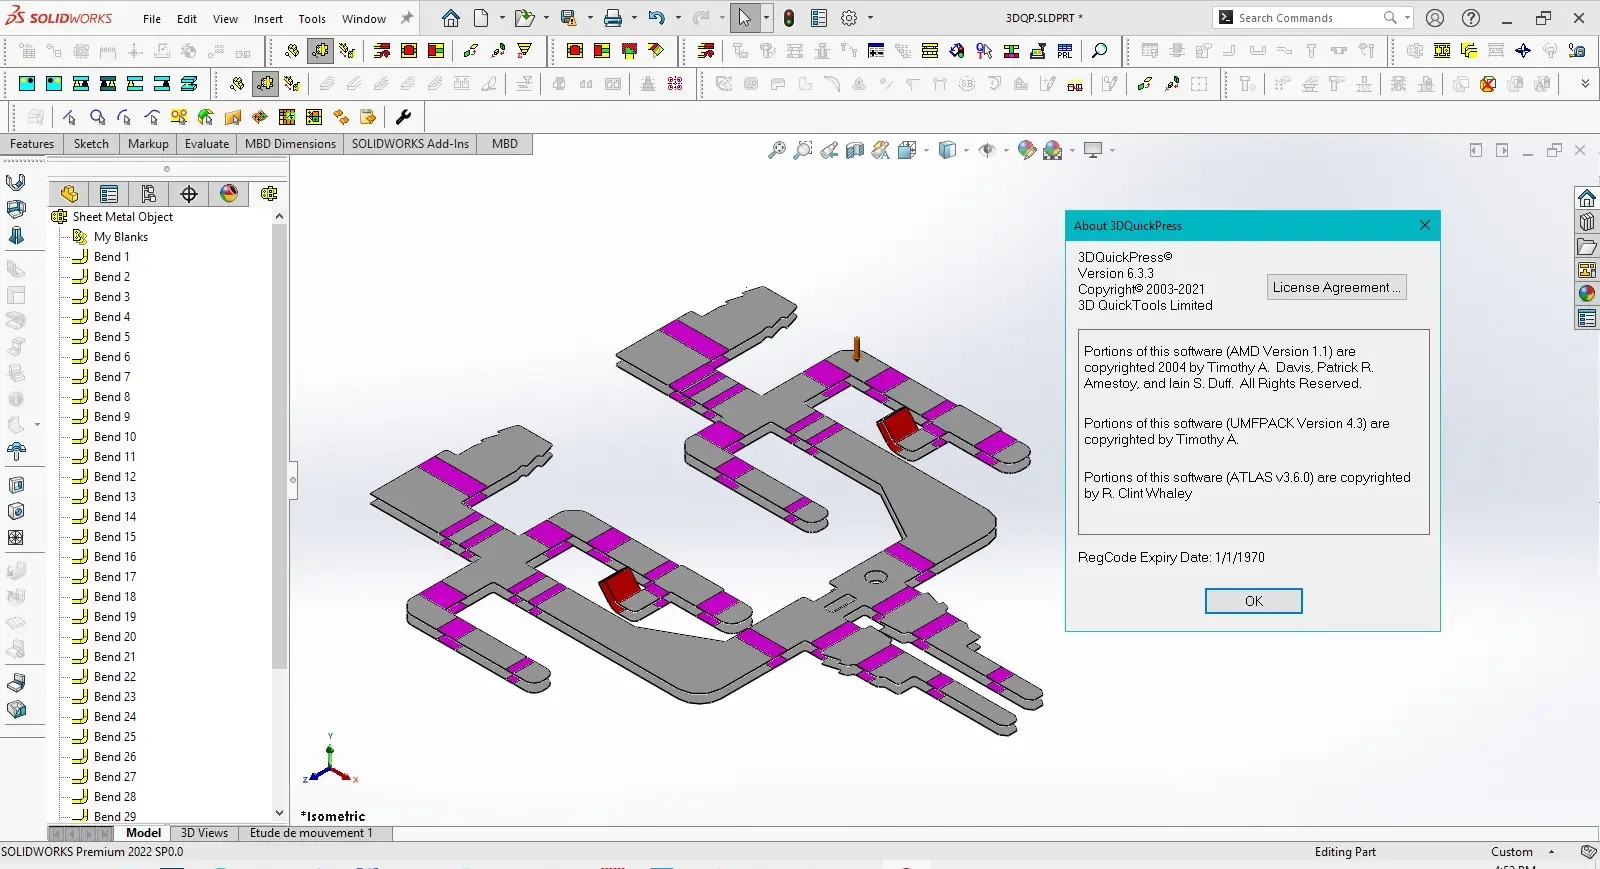1600x869 pixels.
Task: Open the DimXpertManager crosshair tab
Action: click(189, 194)
